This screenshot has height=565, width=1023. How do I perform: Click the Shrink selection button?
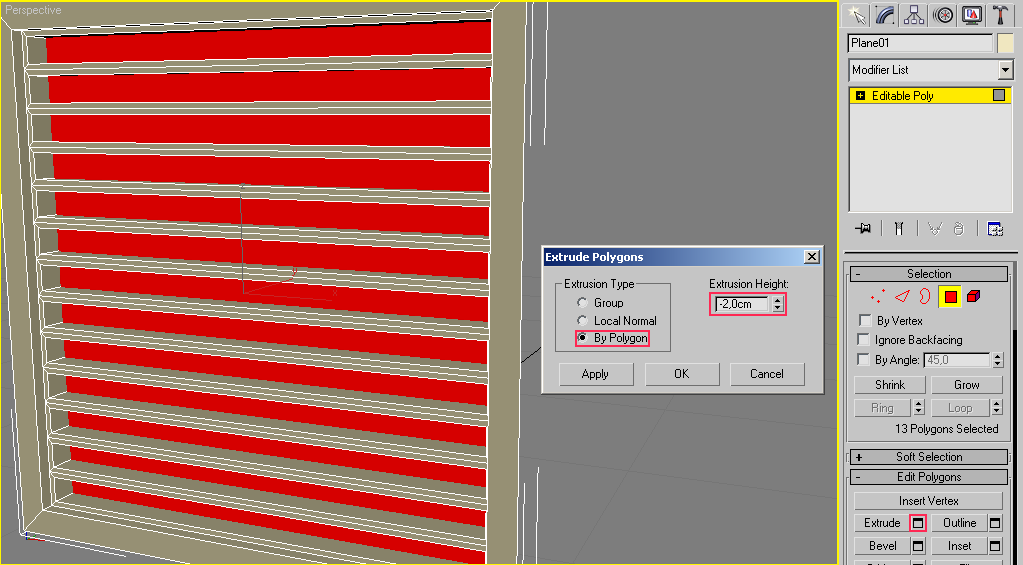pos(890,385)
